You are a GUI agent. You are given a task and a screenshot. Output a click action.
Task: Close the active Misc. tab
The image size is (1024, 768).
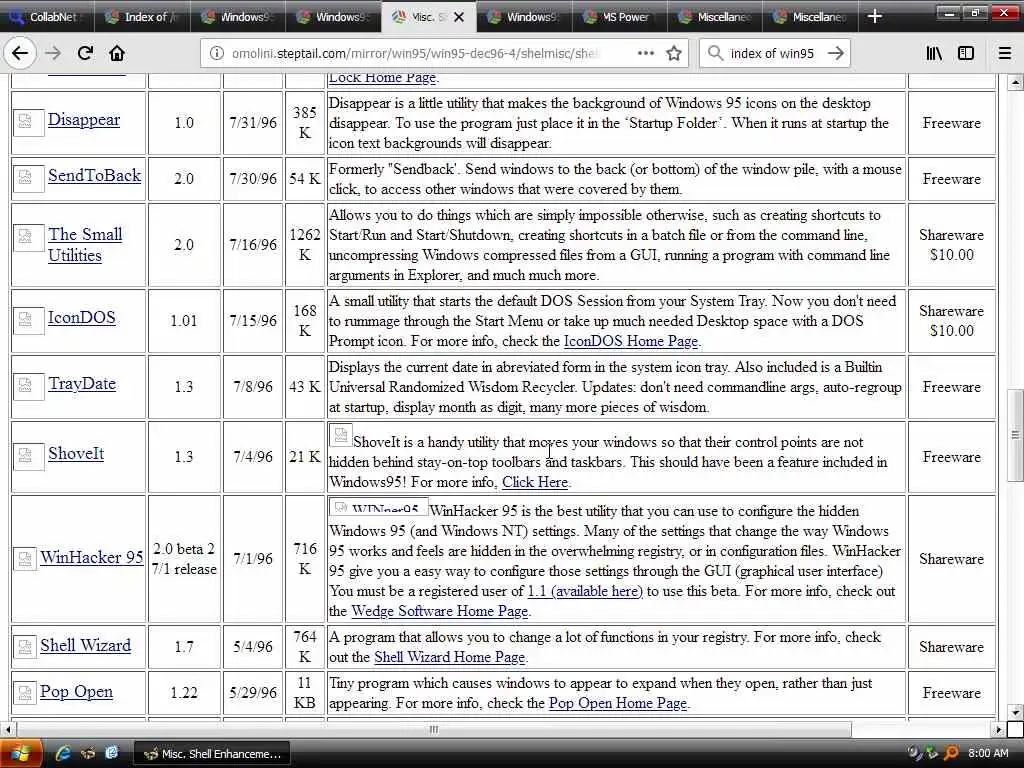point(459,17)
